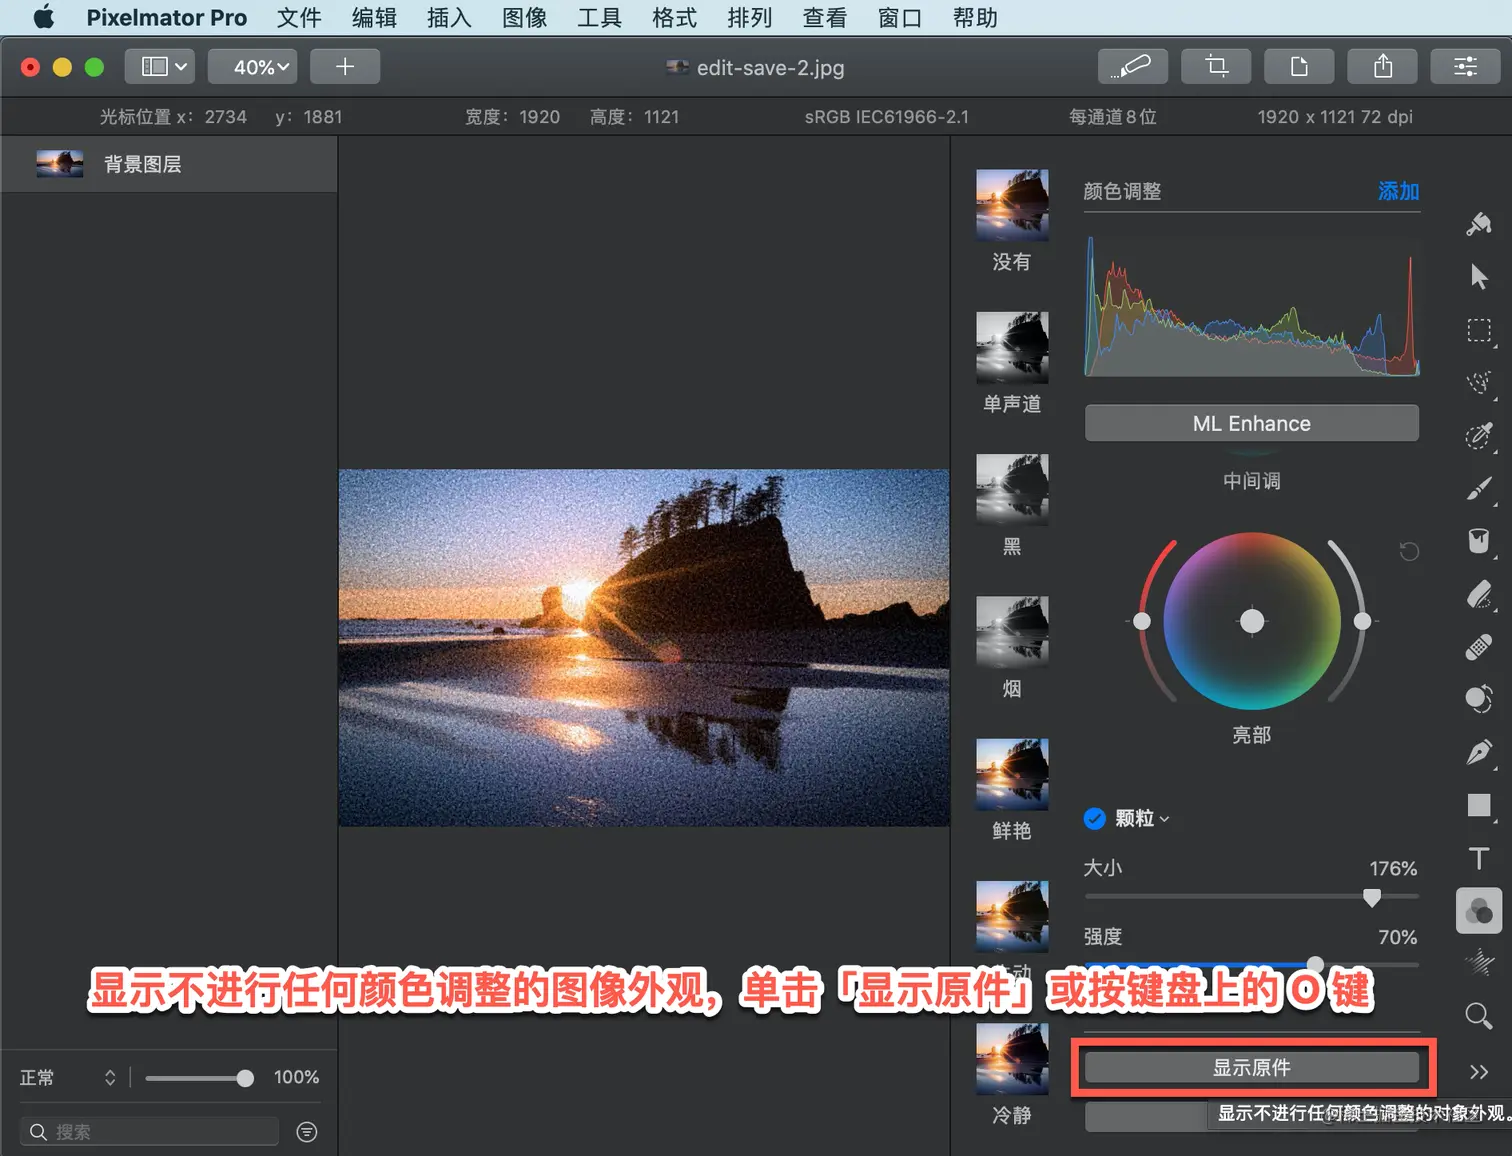Apply the 烟 preset thumbnail

(1012, 631)
